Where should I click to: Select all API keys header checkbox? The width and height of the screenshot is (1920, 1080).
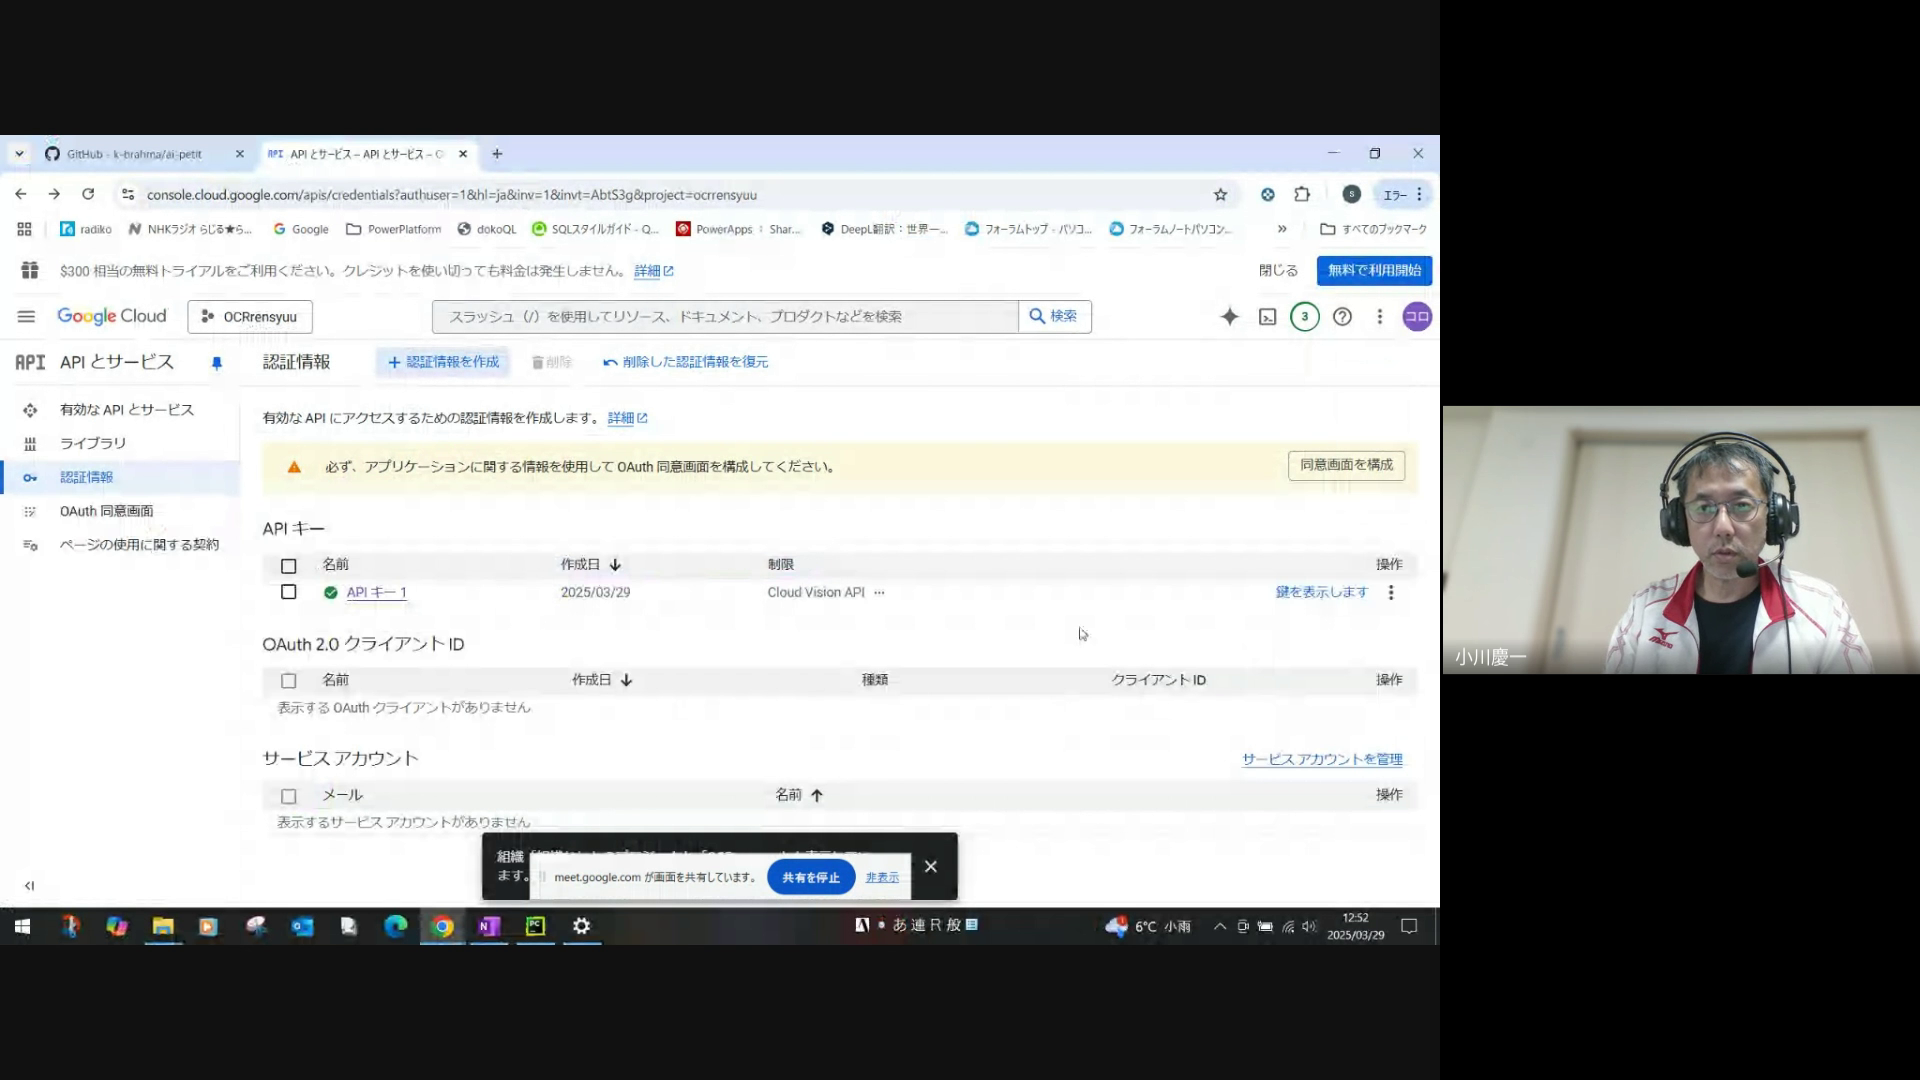pos(289,566)
